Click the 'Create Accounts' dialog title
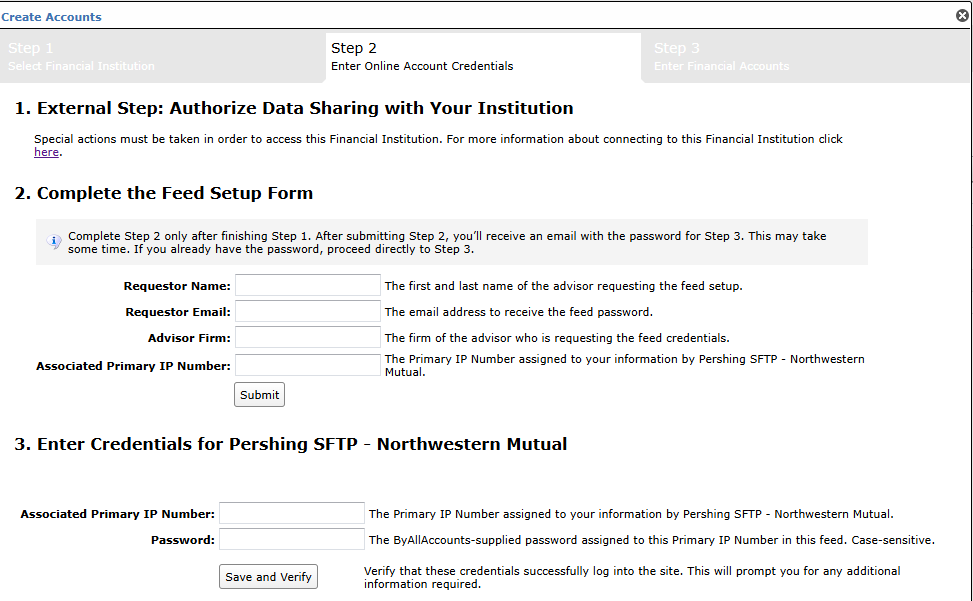This screenshot has width=973, height=601. click(x=52, y=17)
